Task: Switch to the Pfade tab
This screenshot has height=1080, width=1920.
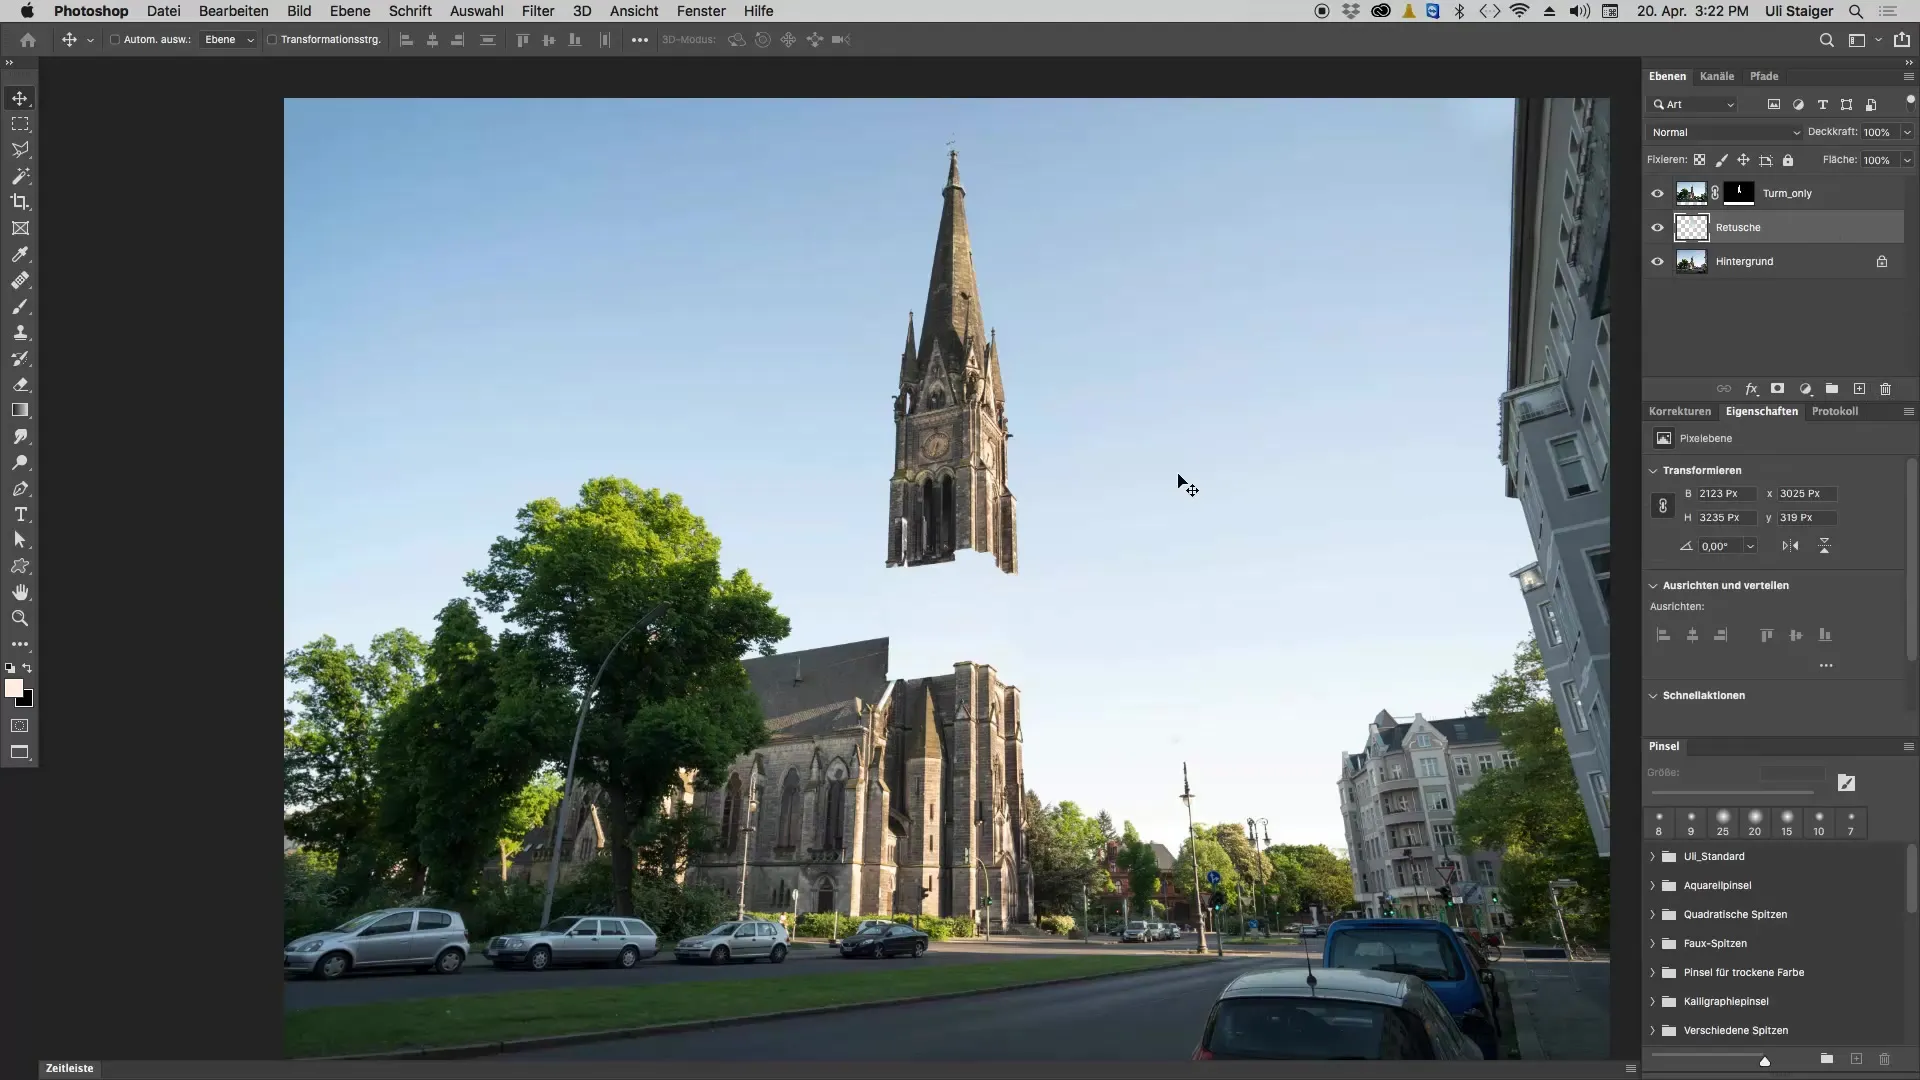Action: (x=1764, y=76)
